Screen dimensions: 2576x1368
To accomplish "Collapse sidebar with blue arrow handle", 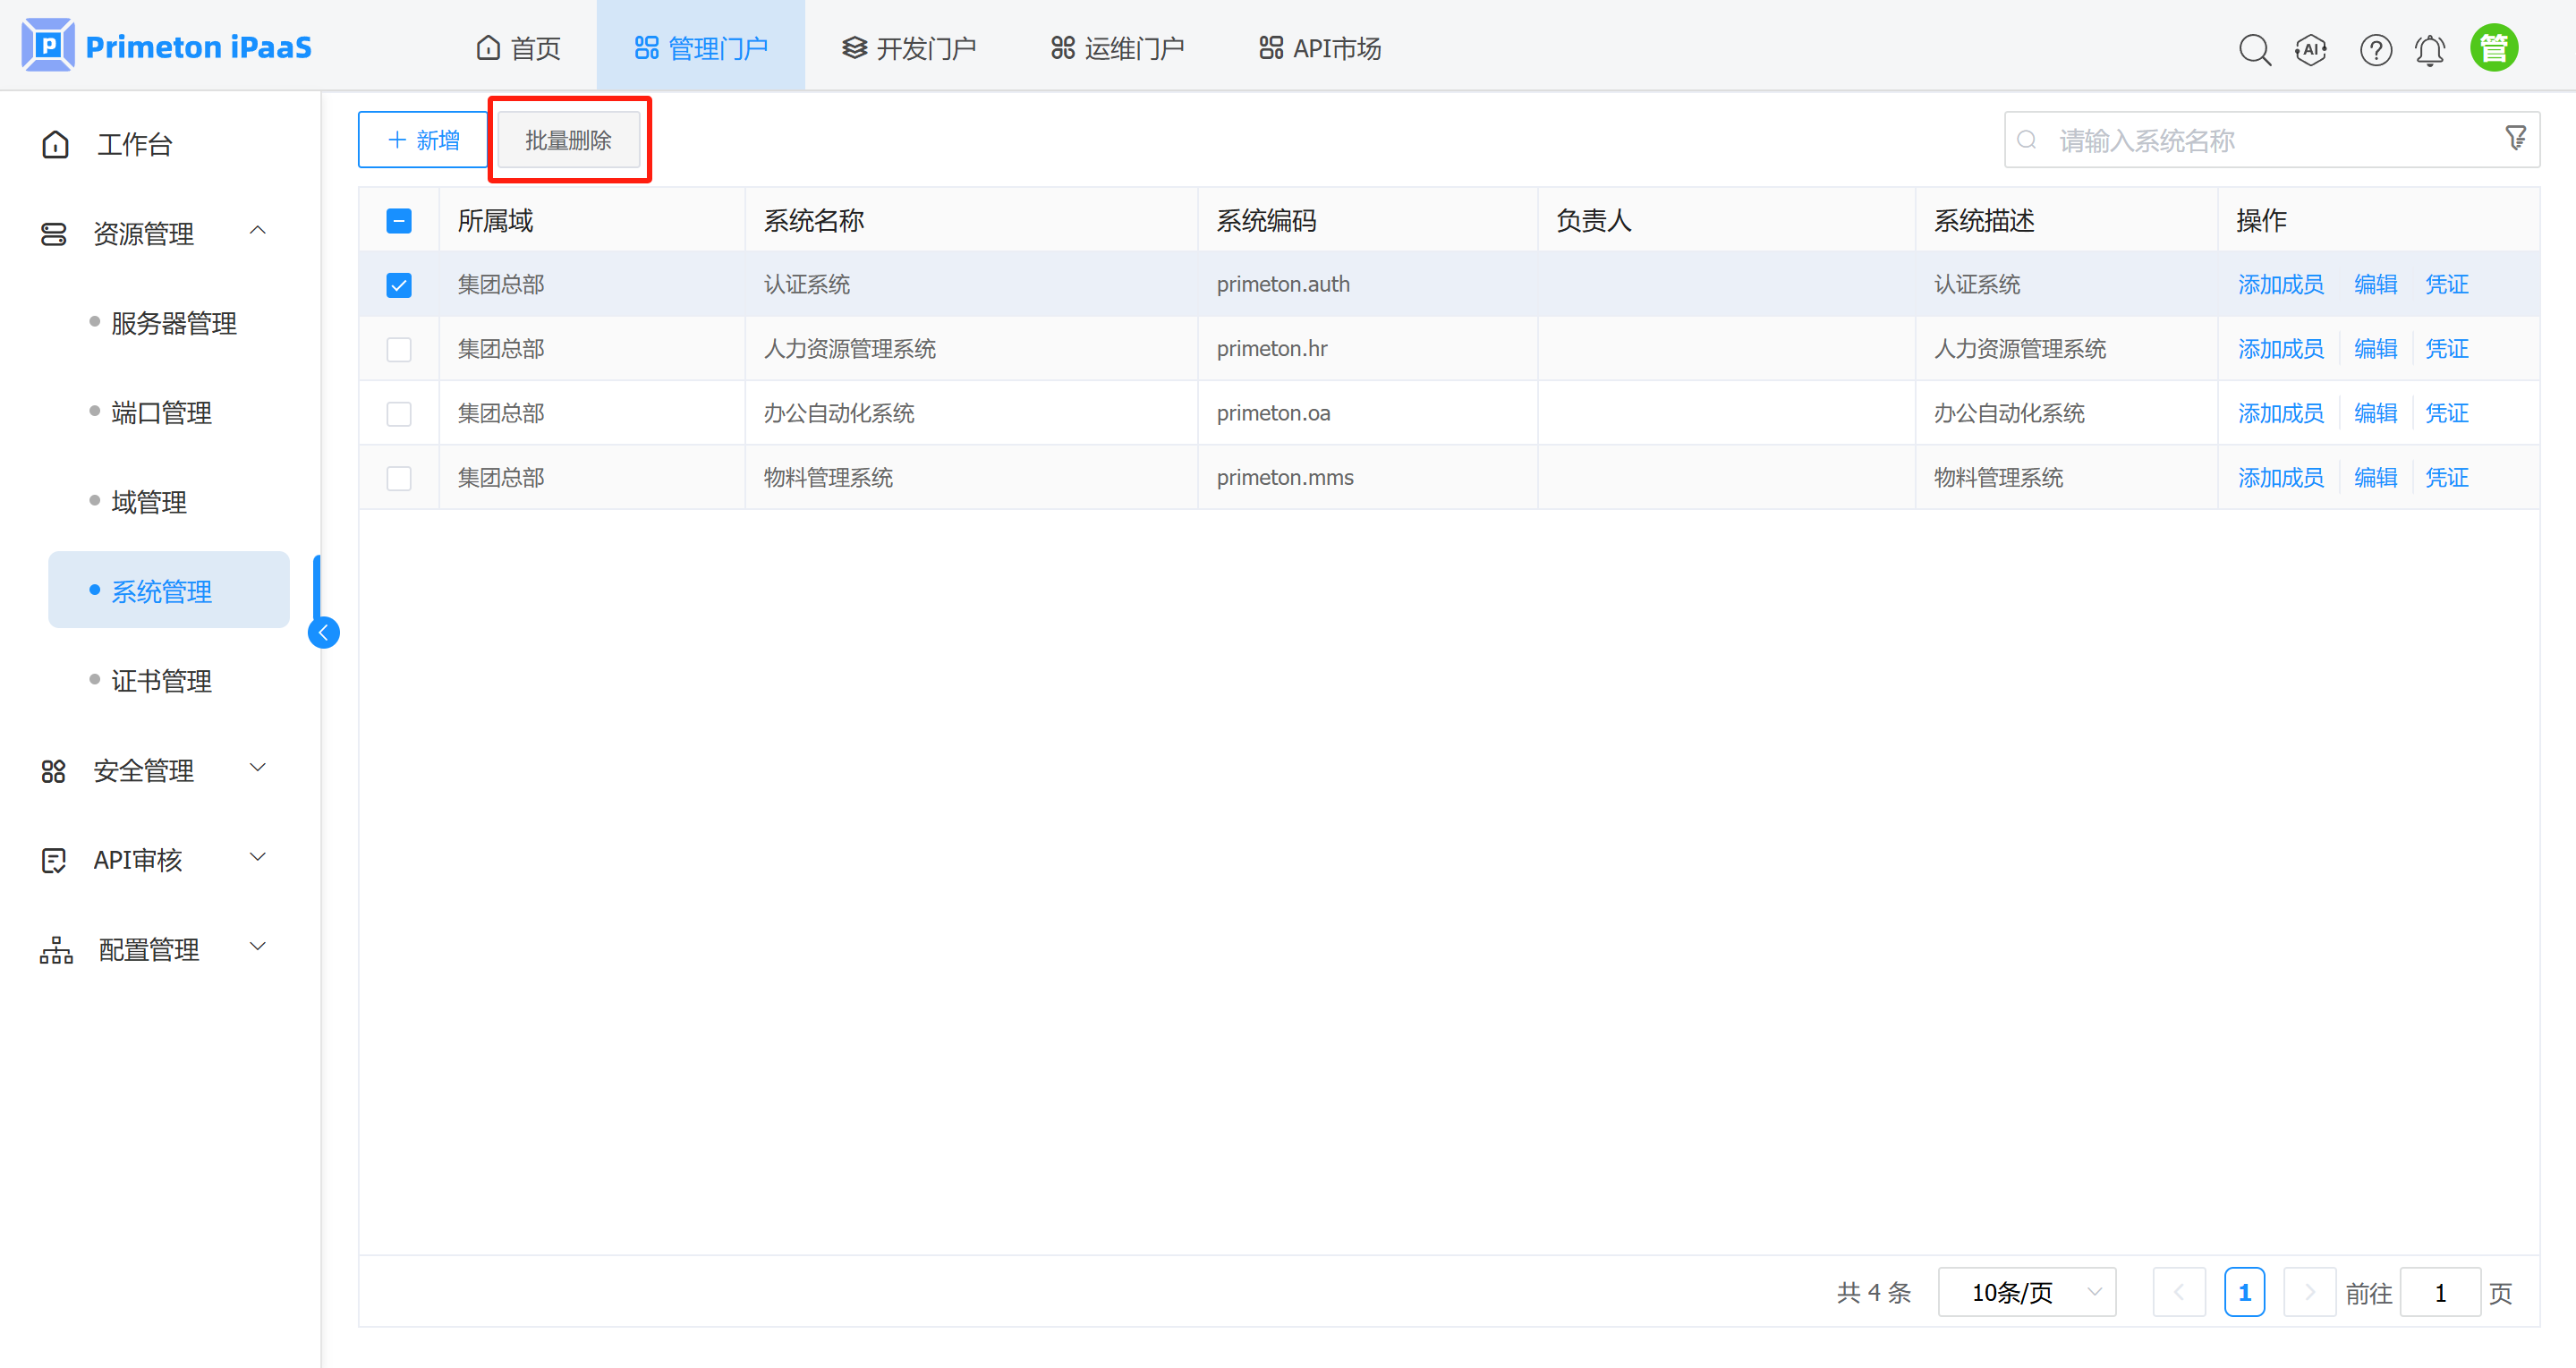I will [324, 632].
